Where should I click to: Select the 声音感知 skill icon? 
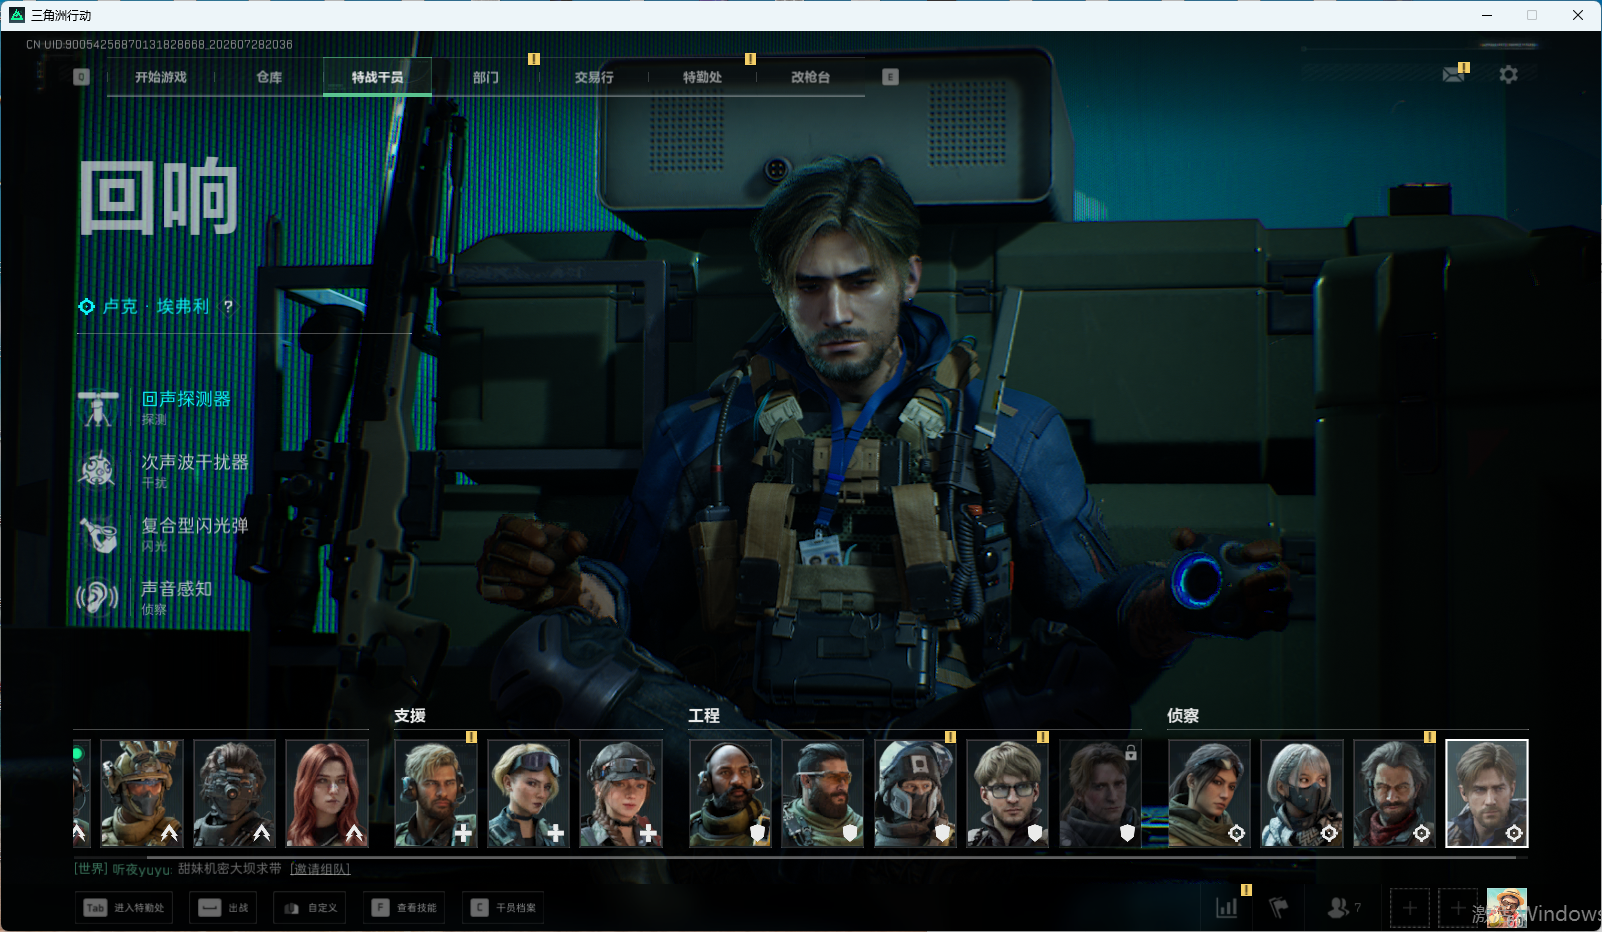click(98, 597)
